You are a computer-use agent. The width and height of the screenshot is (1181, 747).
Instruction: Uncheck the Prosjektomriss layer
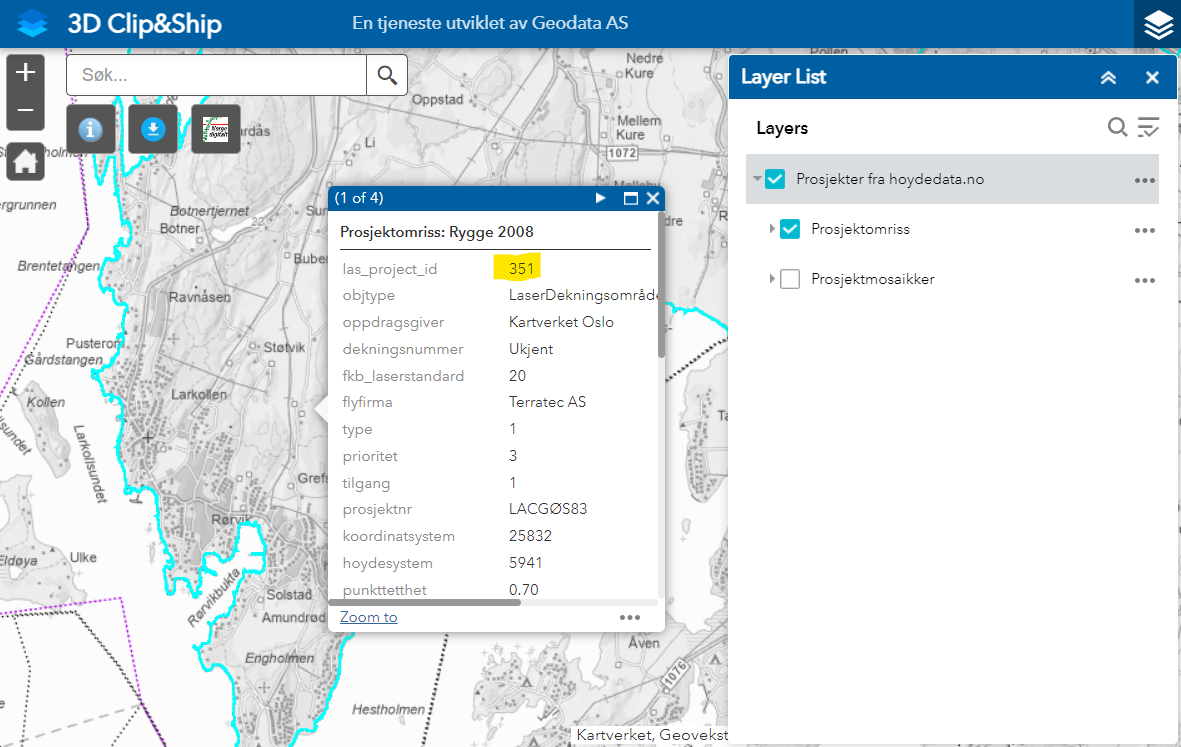pos(790,229)
